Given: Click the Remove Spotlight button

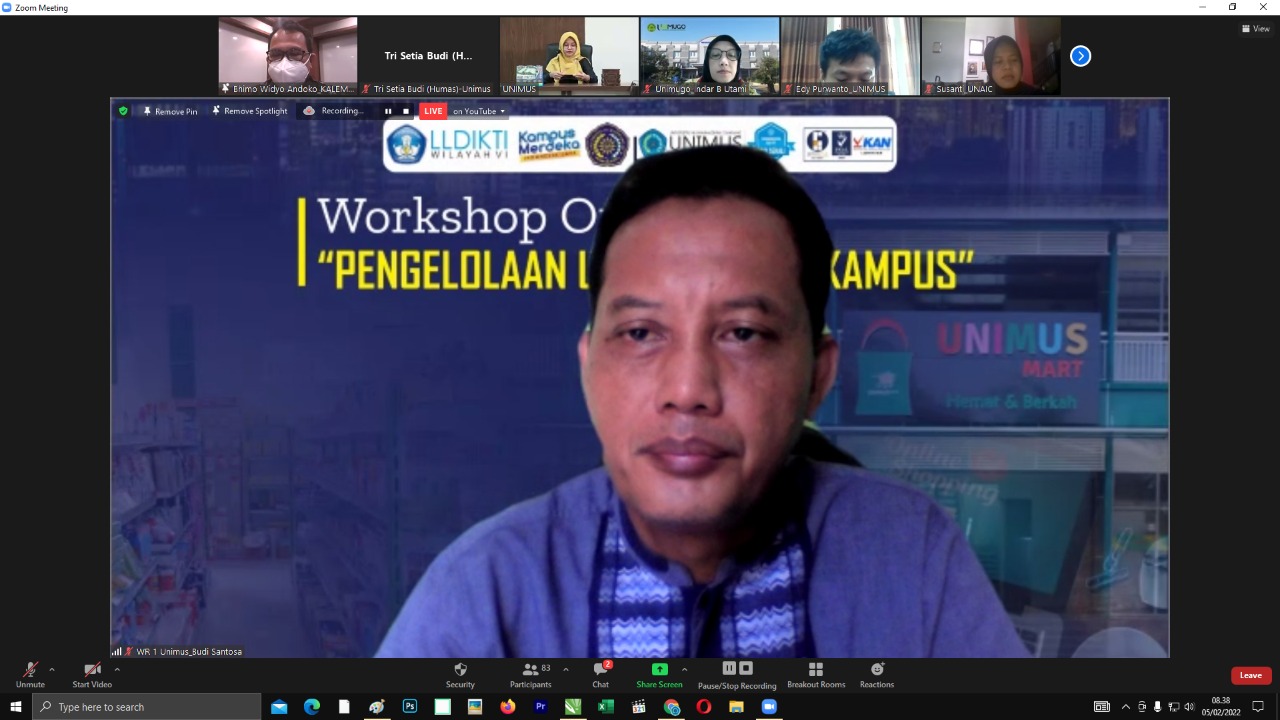Looking at the screenshot, I should tap(249, 111).
